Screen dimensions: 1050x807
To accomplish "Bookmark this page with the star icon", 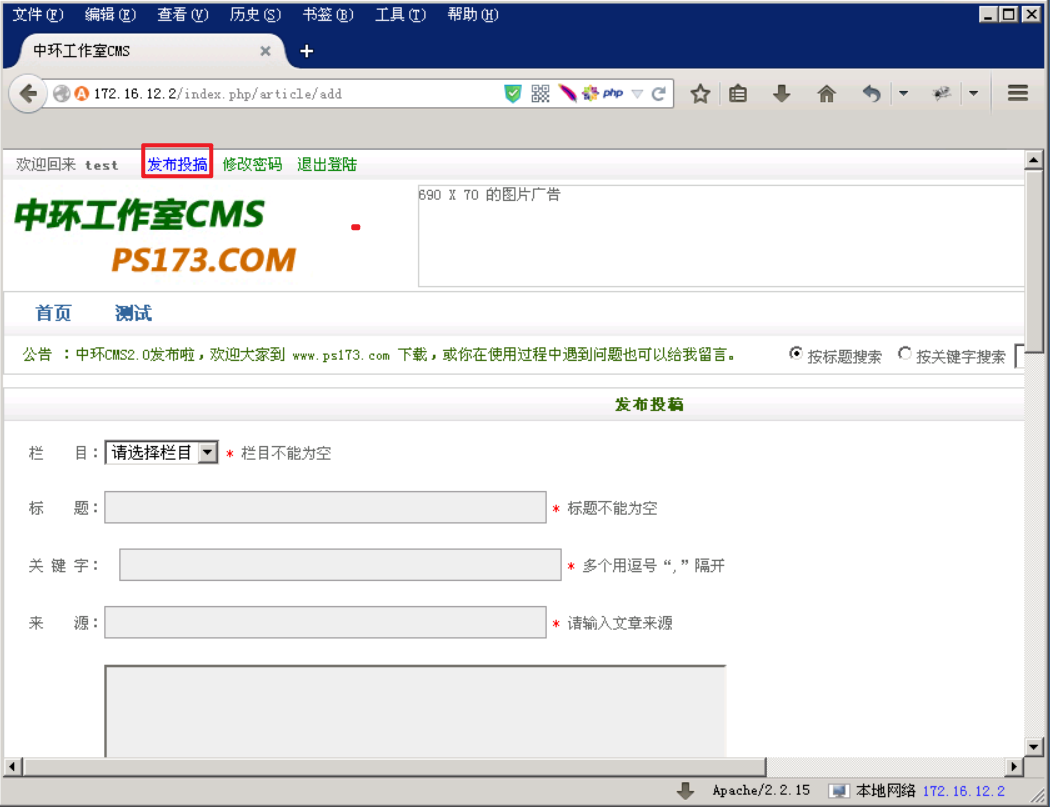I will (700, 93).
